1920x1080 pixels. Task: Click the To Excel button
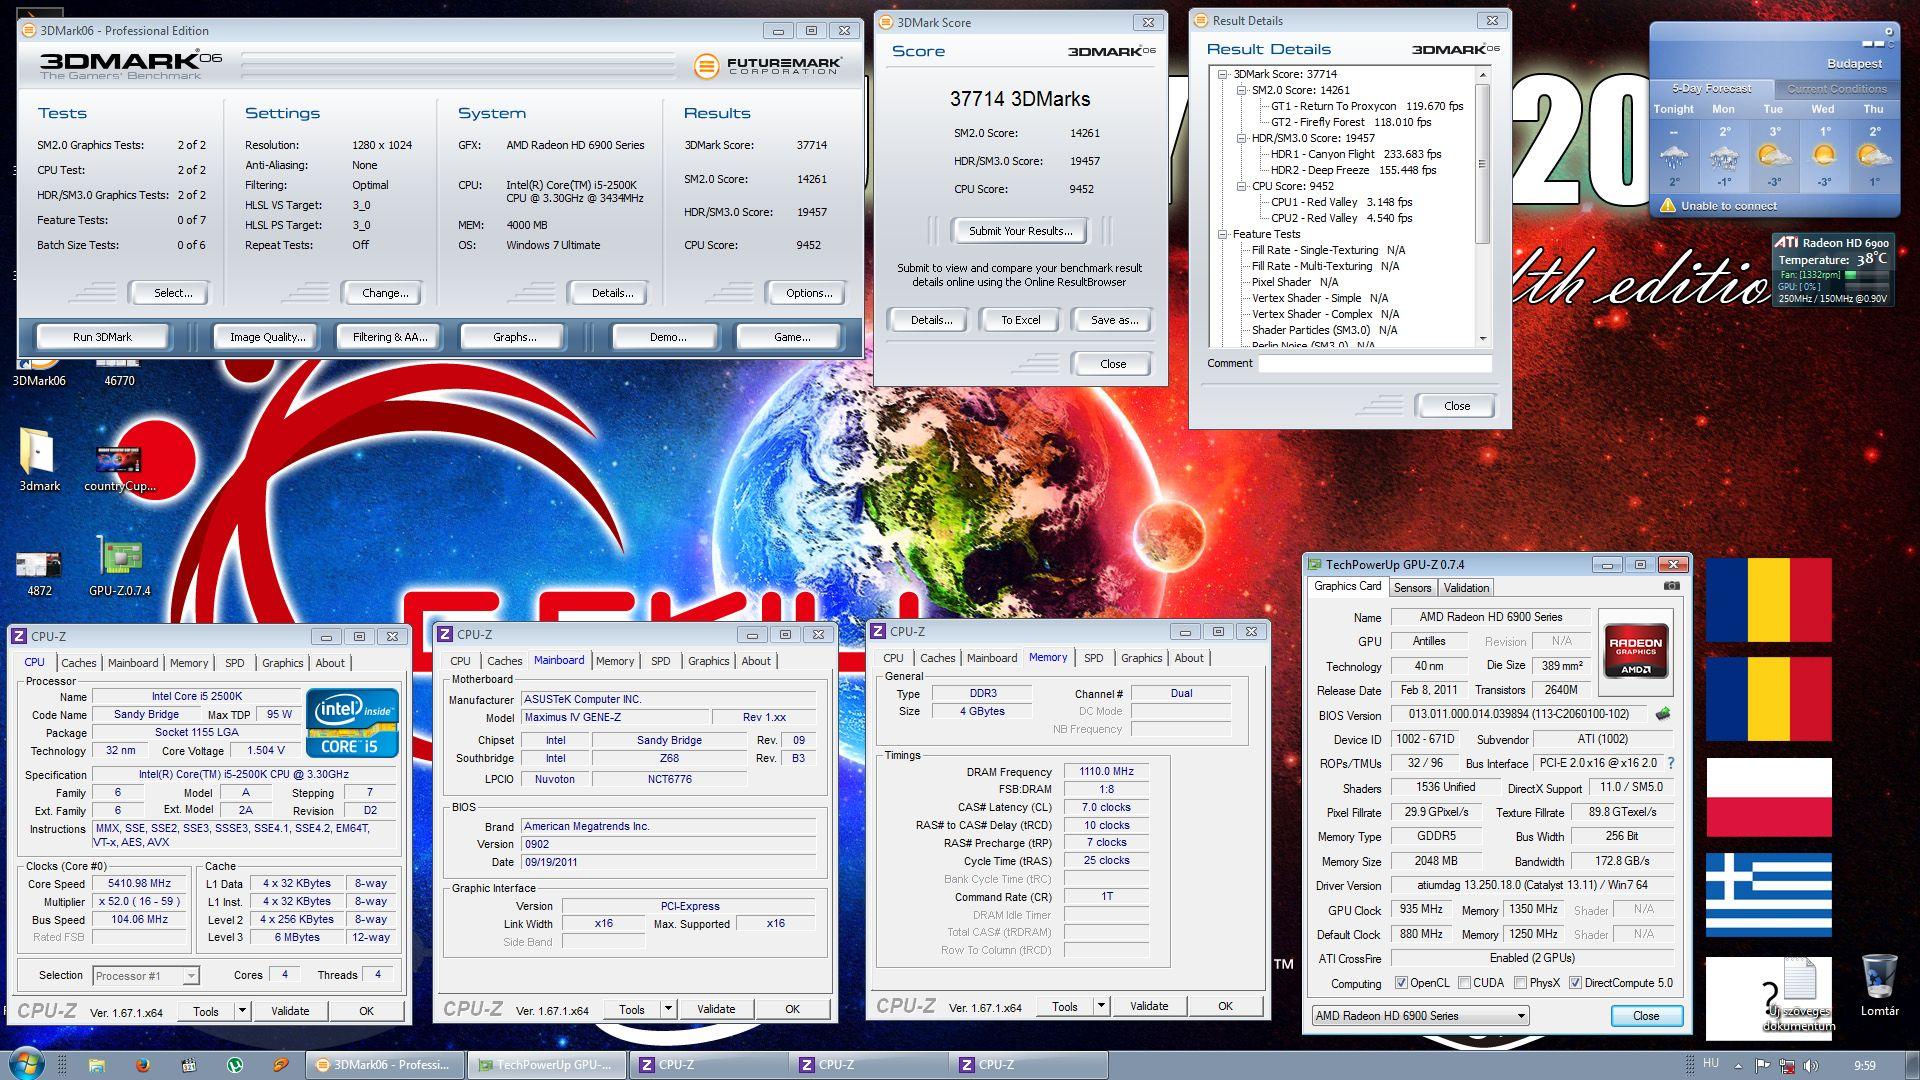tap(1020, 320)
